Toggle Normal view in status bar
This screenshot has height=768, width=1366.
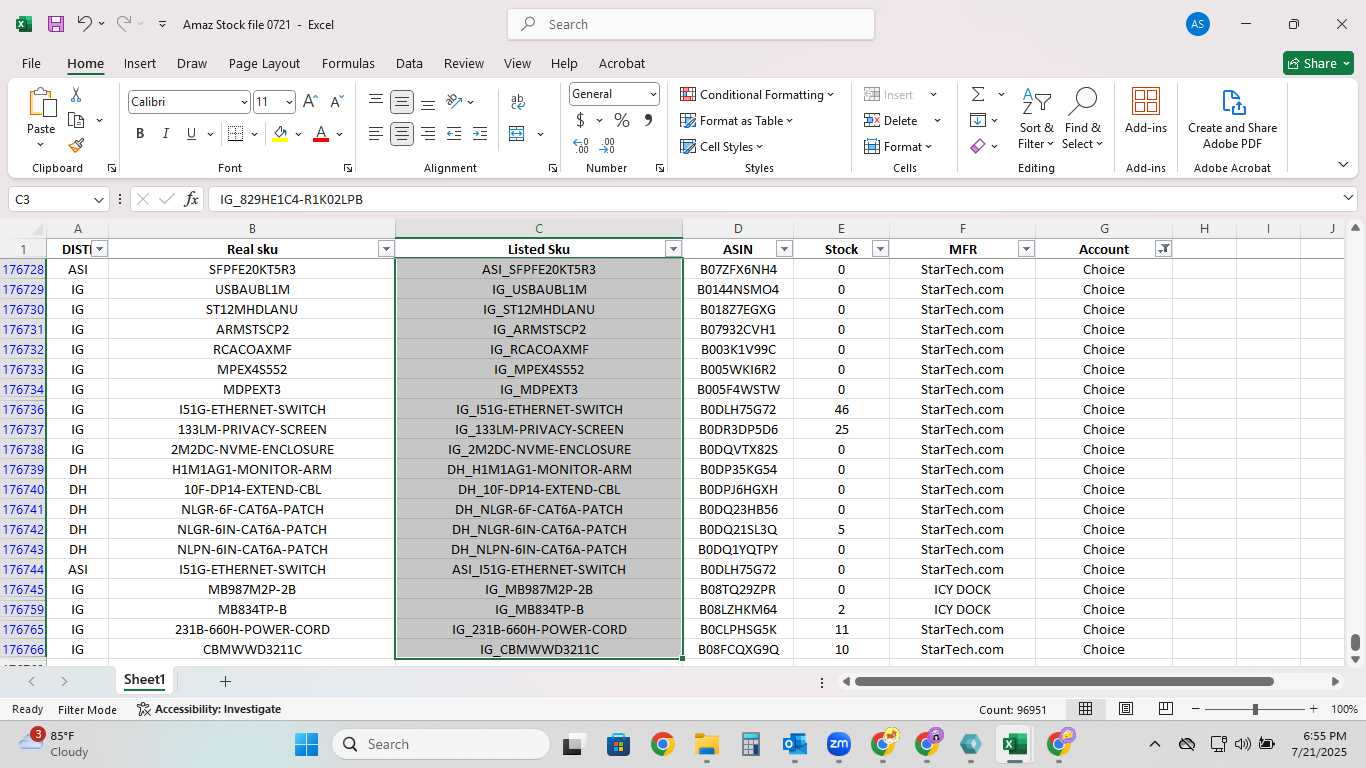click(x=1085, y=709)
